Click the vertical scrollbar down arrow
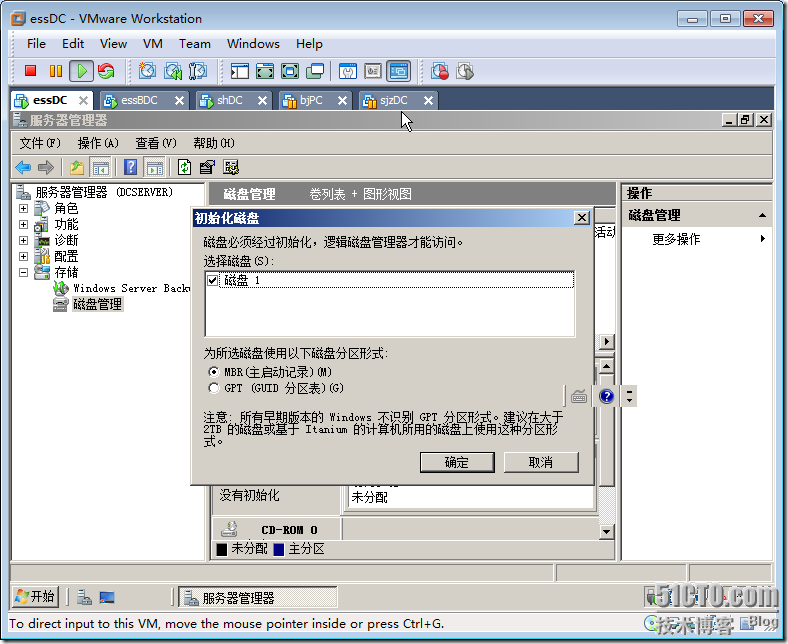The height and width of the screenshot is (644, 788). click(607, 531)
